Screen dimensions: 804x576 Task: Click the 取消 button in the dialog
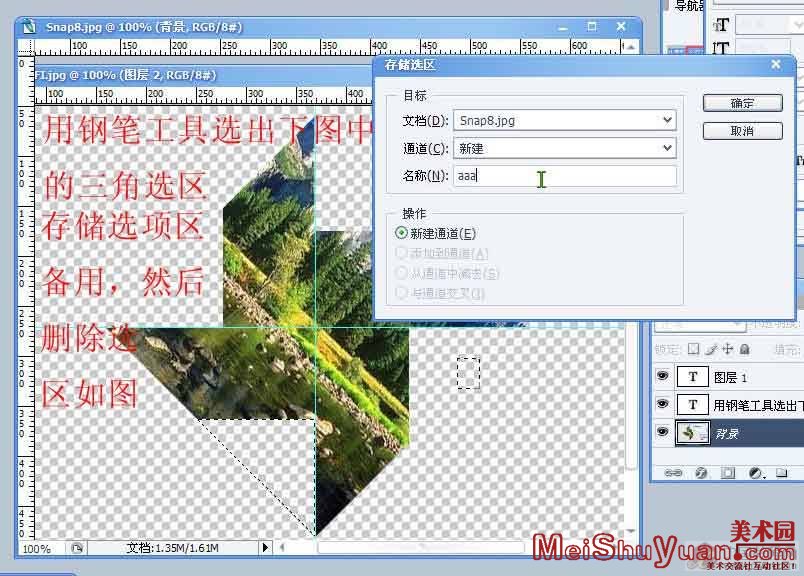(742, 131)
